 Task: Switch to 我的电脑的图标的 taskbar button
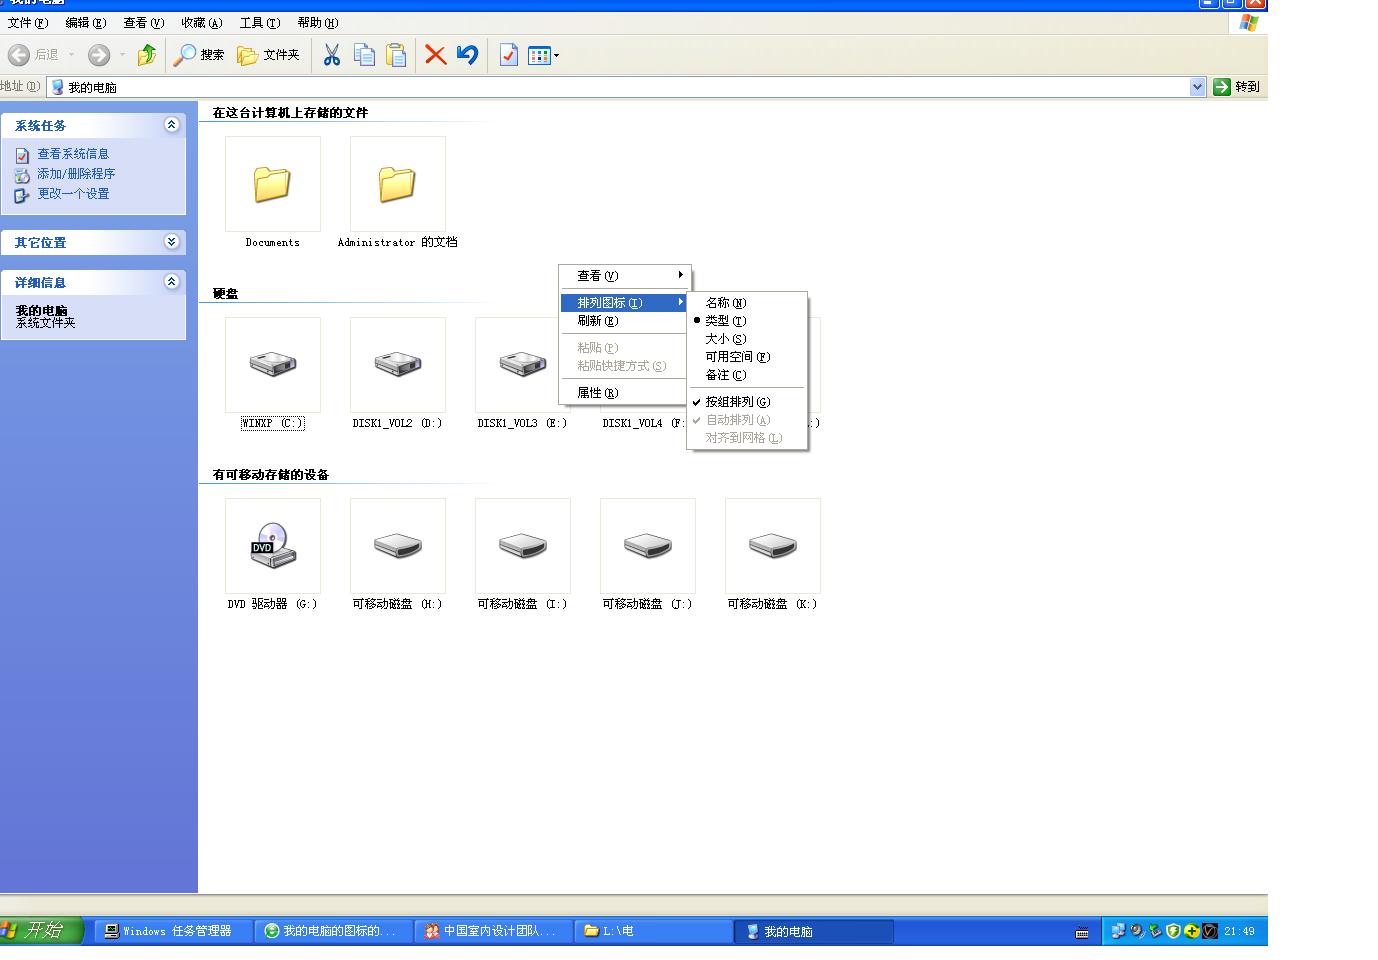click(334, 931)
